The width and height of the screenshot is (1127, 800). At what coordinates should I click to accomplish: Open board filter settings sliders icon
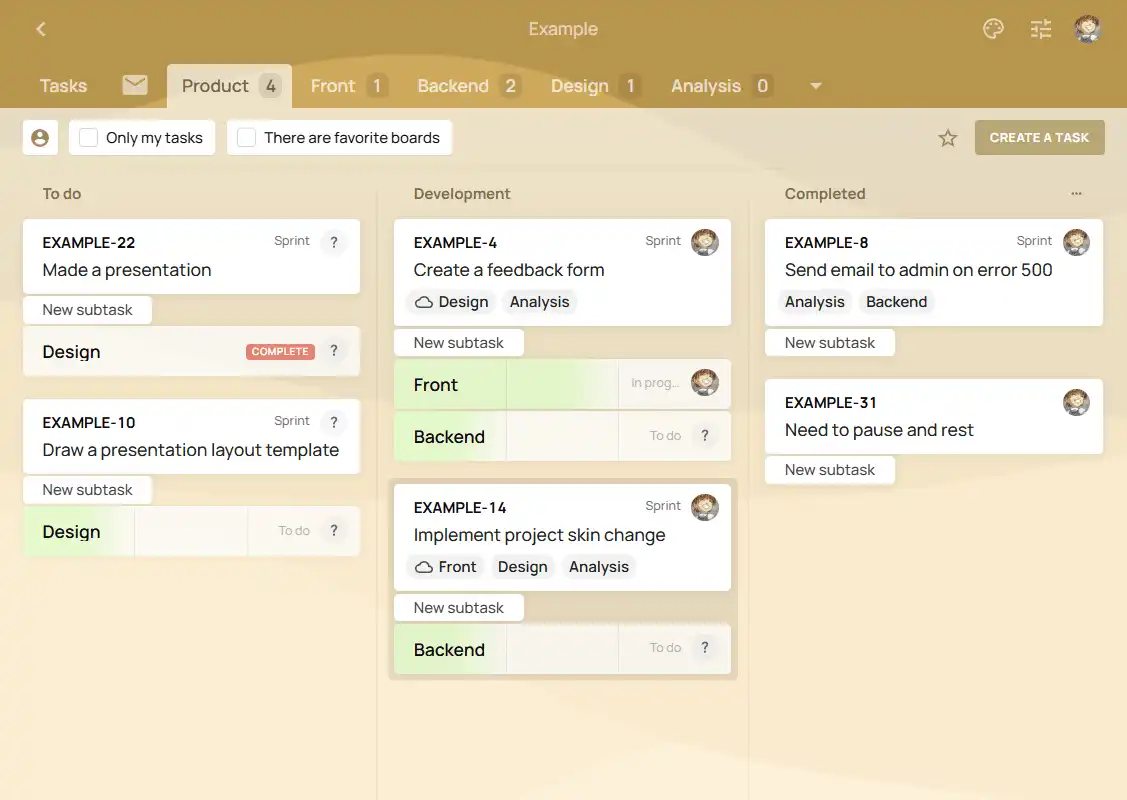click(x=1041, y=29)
